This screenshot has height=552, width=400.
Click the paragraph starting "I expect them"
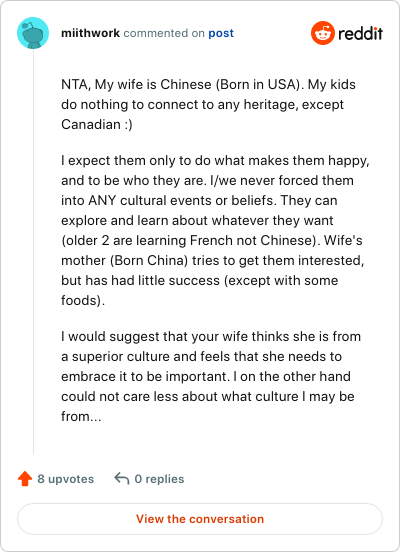[215, 230]
